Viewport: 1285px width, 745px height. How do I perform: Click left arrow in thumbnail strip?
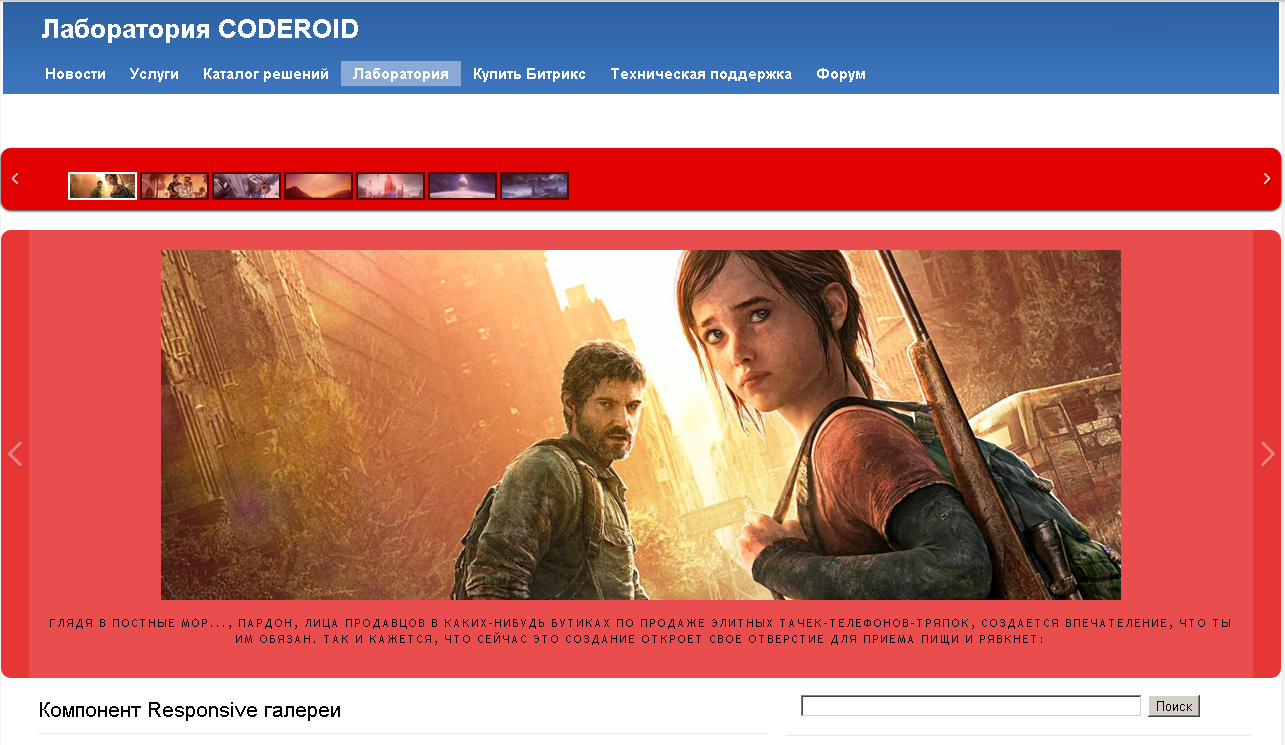(15, 179)
